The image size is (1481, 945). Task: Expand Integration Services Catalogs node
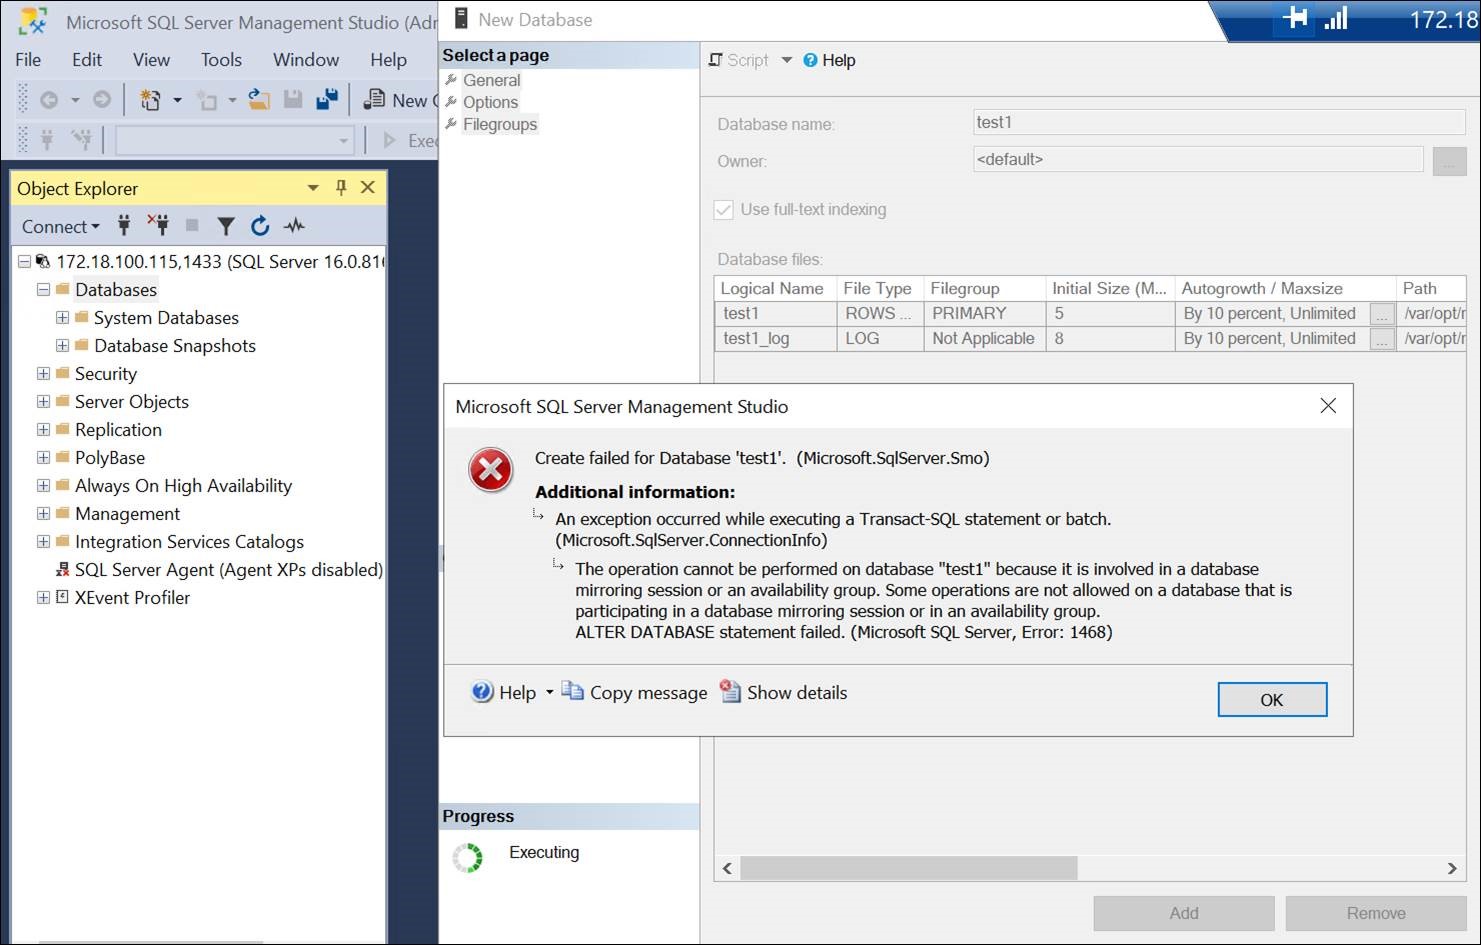43,541
